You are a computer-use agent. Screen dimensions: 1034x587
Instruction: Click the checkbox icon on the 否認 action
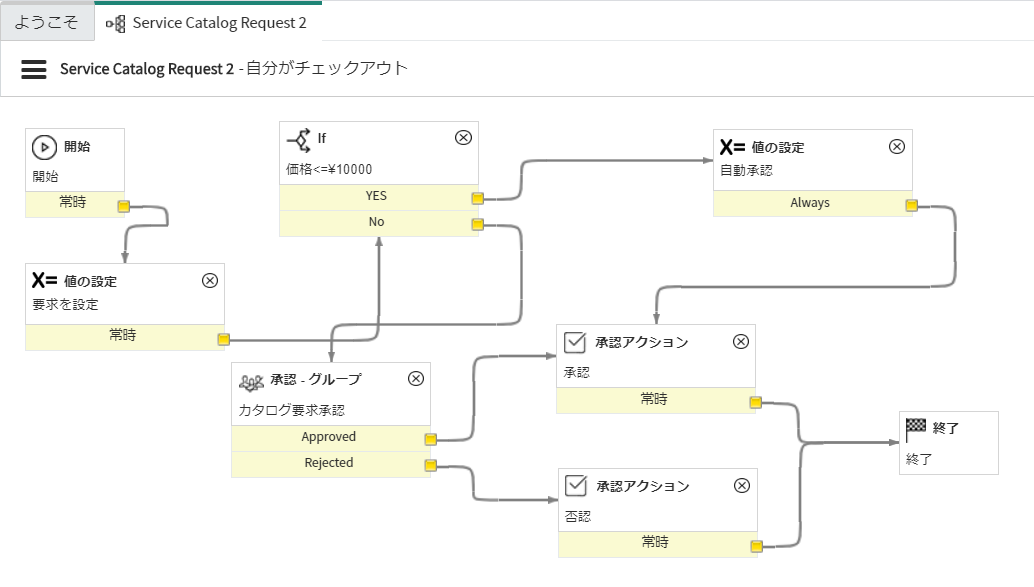pos(575,486)
